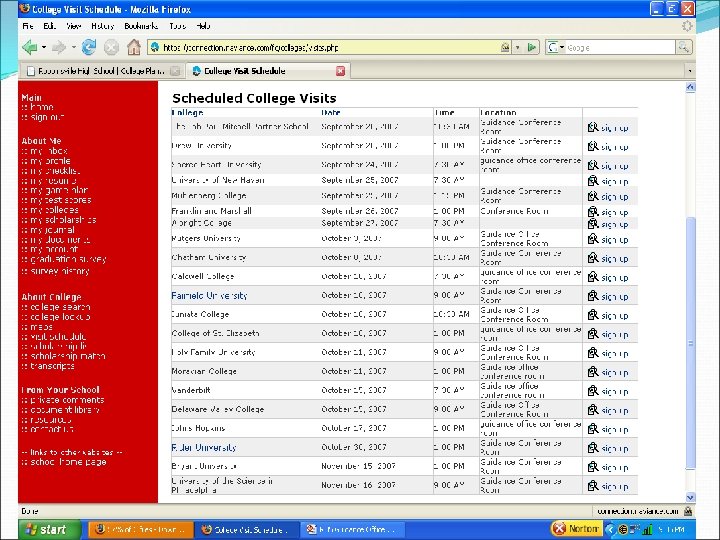This screenshot has width=720, height=540.
Task: Open the address bar history dropdown
Action: (x=518, y=47)
